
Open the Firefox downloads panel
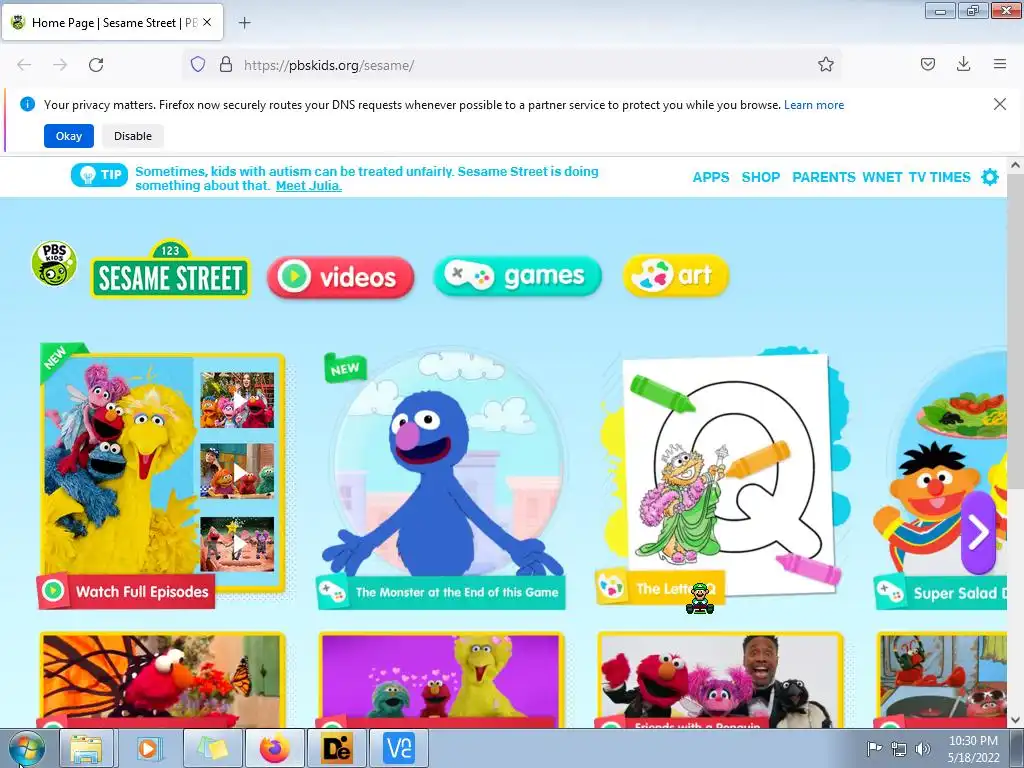tap(963, 64)
